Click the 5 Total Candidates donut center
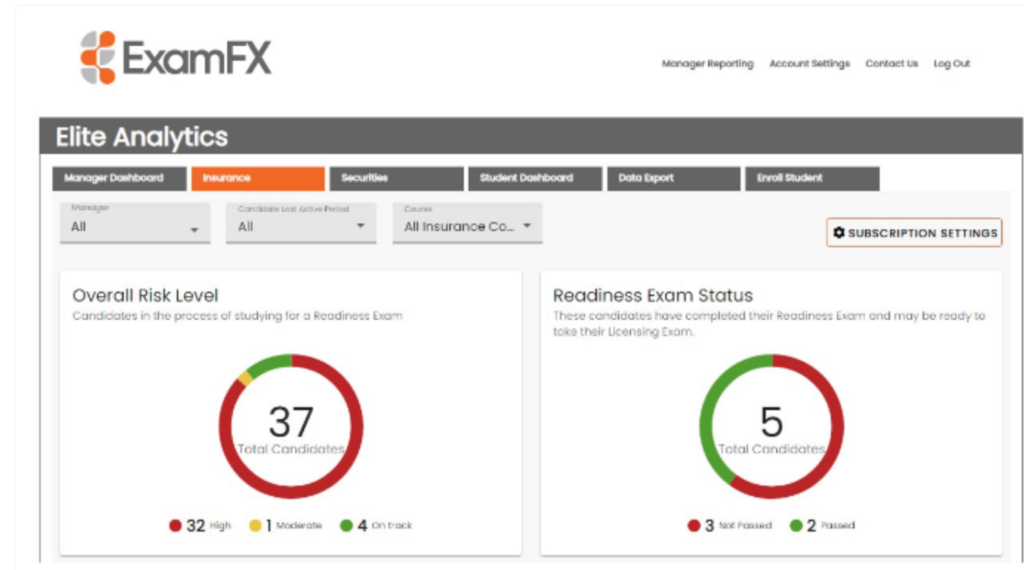The width and height of the screenshot is (1024, 570). click(772, 427)
